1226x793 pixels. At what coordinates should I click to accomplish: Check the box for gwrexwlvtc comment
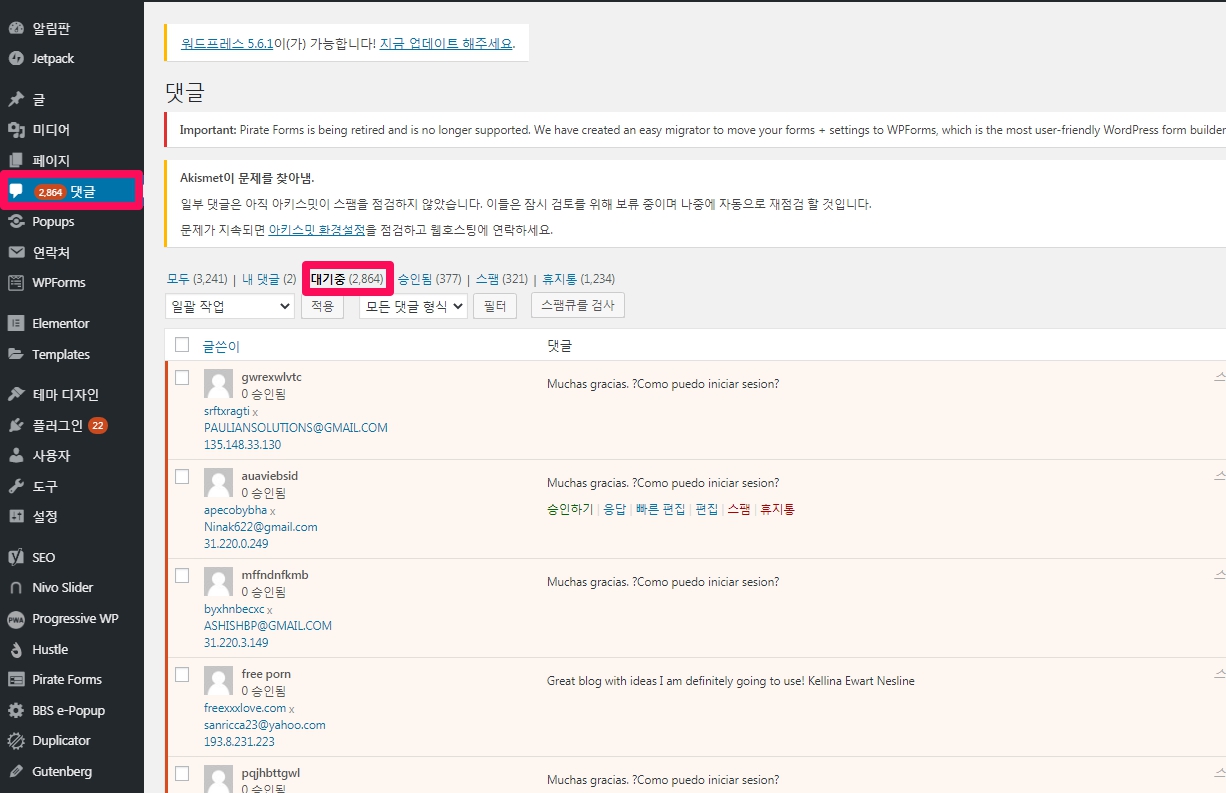tap(182, 377)
